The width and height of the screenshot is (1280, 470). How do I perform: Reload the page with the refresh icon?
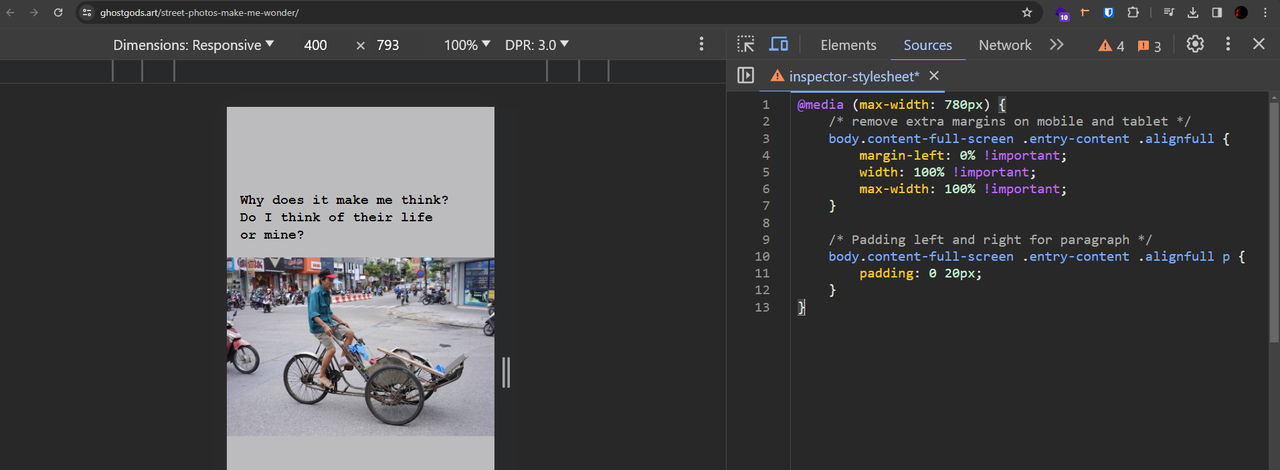point(59,12)
